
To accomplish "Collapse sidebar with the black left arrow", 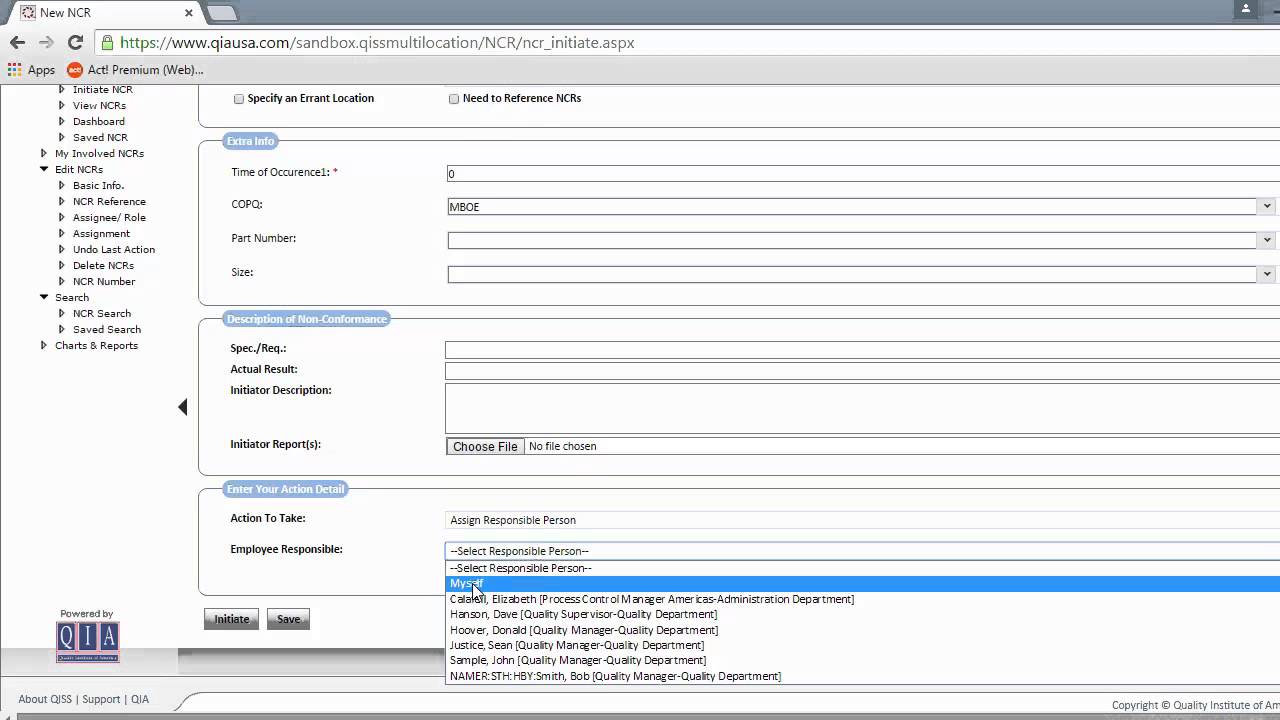I will 182,407.
